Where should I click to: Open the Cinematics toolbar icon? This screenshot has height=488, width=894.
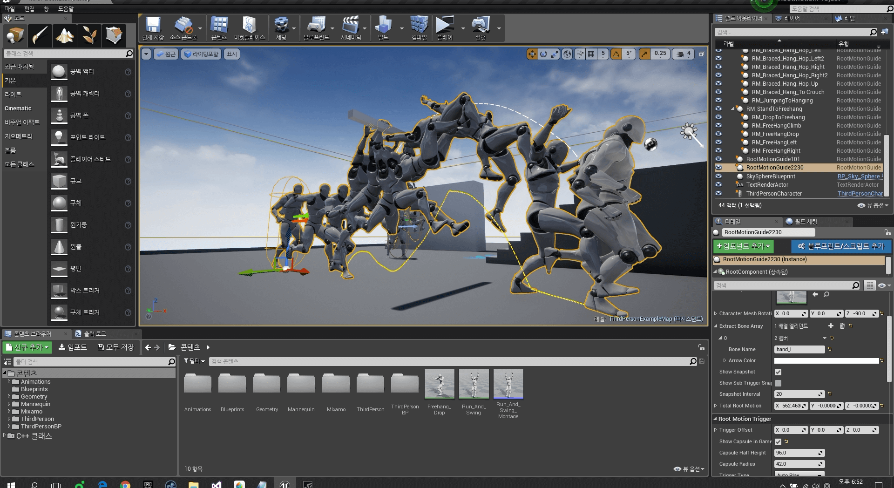(351, 26)
